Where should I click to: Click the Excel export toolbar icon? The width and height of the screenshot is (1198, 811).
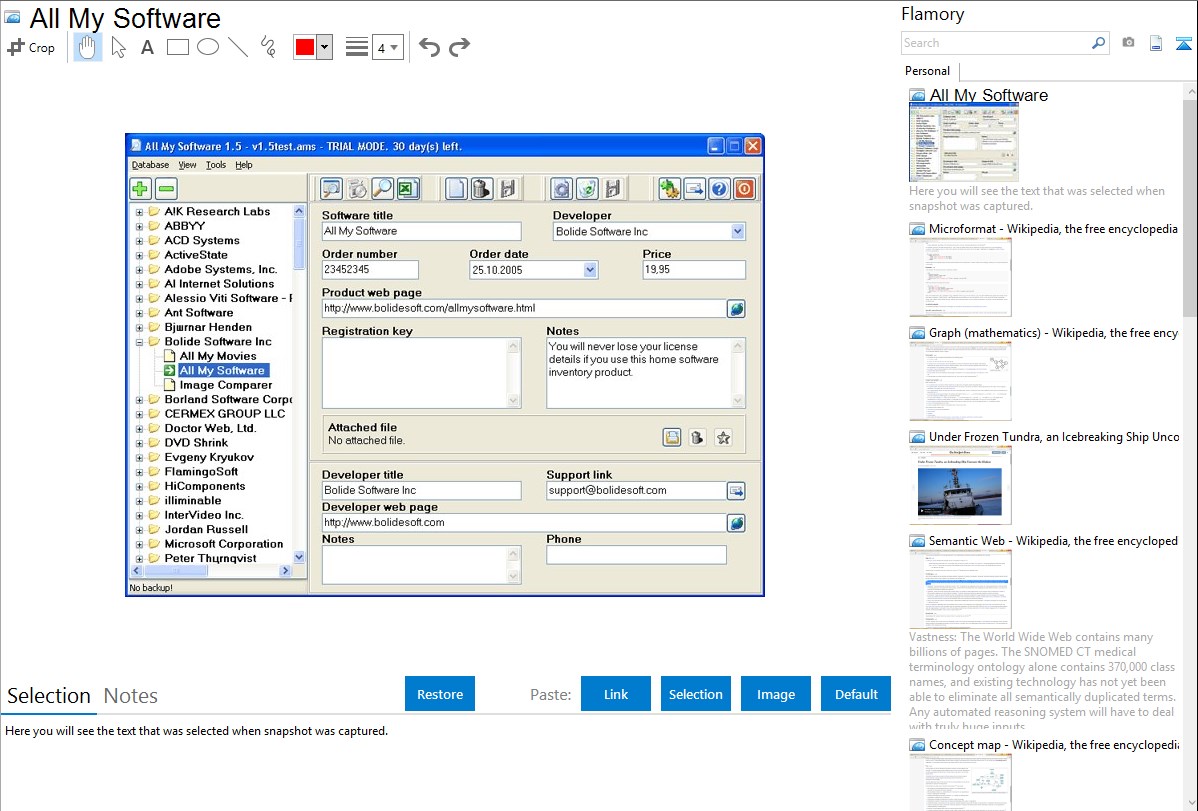coord(409,189)
